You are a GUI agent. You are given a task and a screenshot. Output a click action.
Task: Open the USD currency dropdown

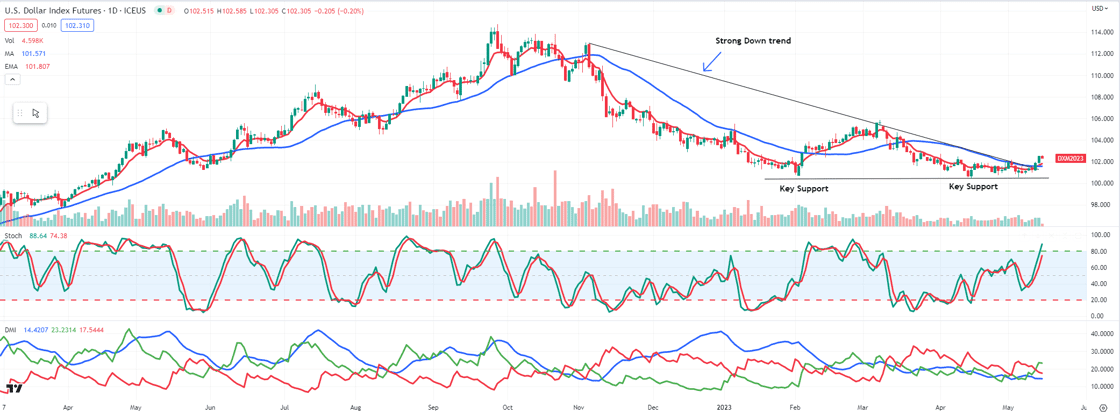coord(1099,8)
